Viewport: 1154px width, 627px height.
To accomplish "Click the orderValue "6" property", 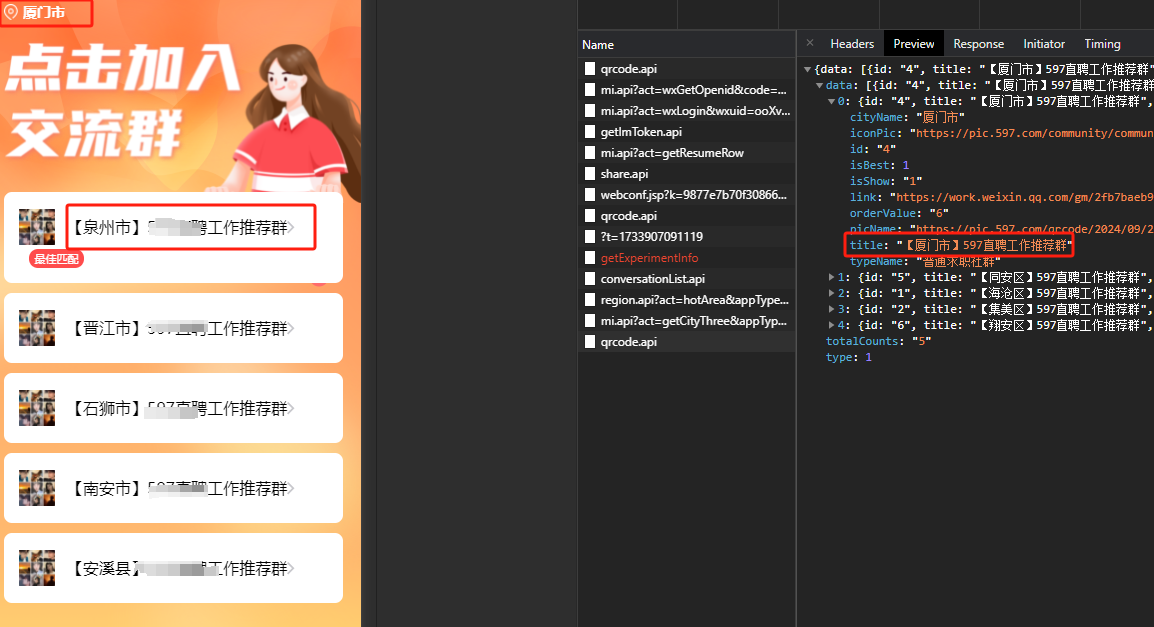I will [x=899, y=213].
